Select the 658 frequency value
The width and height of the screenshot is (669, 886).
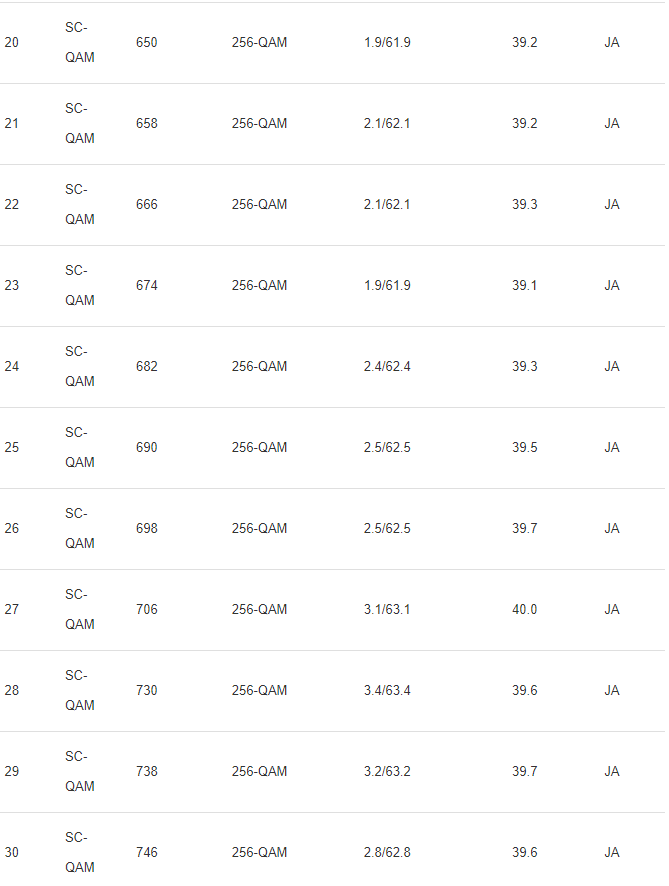coord(146,123)
